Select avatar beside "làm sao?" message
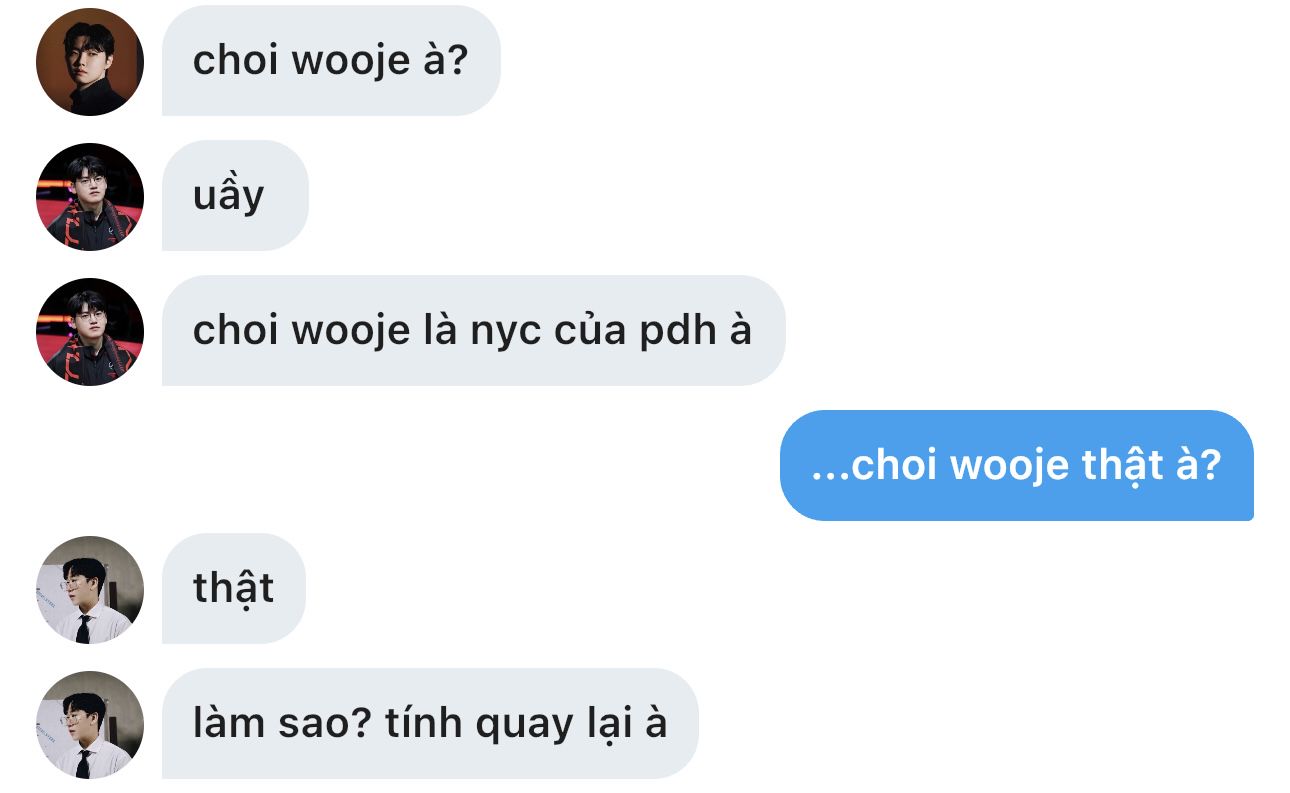Viewport: 1290px width, 793px height. [x=90, y=724]
